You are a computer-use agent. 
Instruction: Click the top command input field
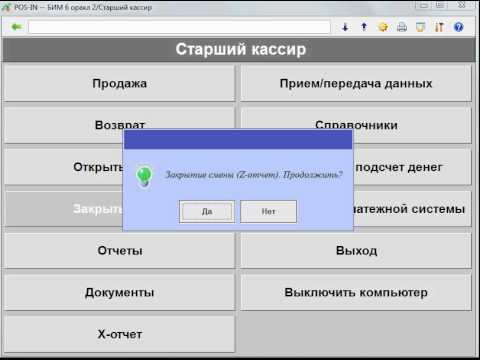point(179,27)
